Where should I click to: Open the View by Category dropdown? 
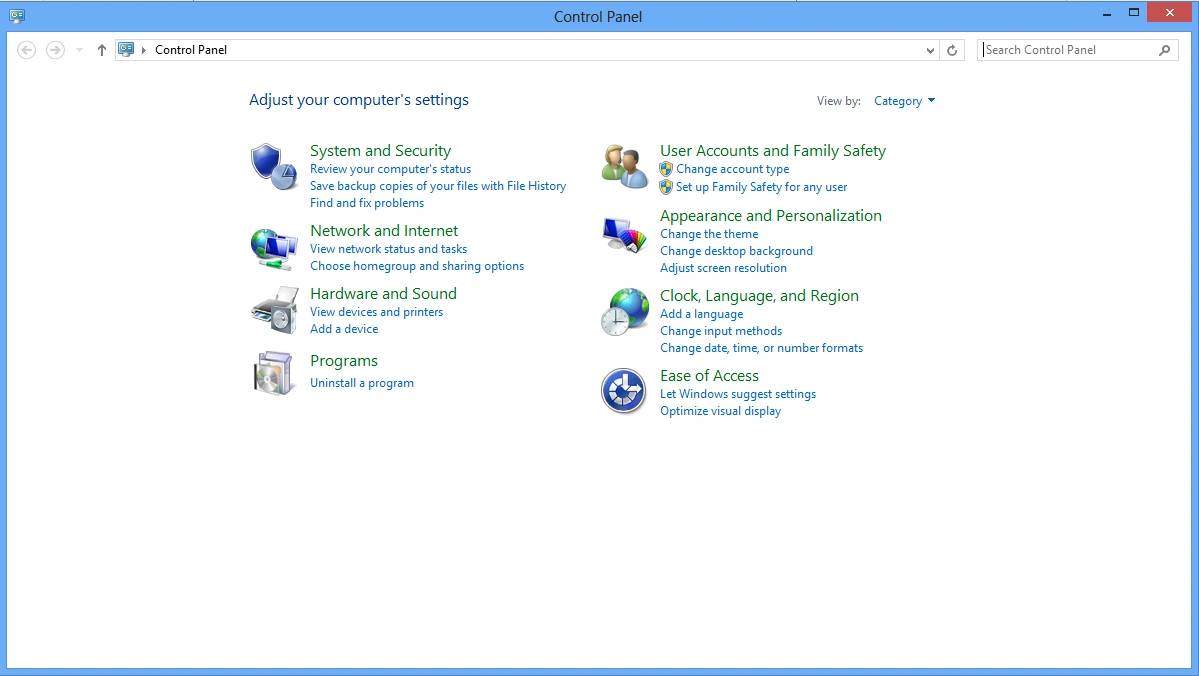coord(904,101)
